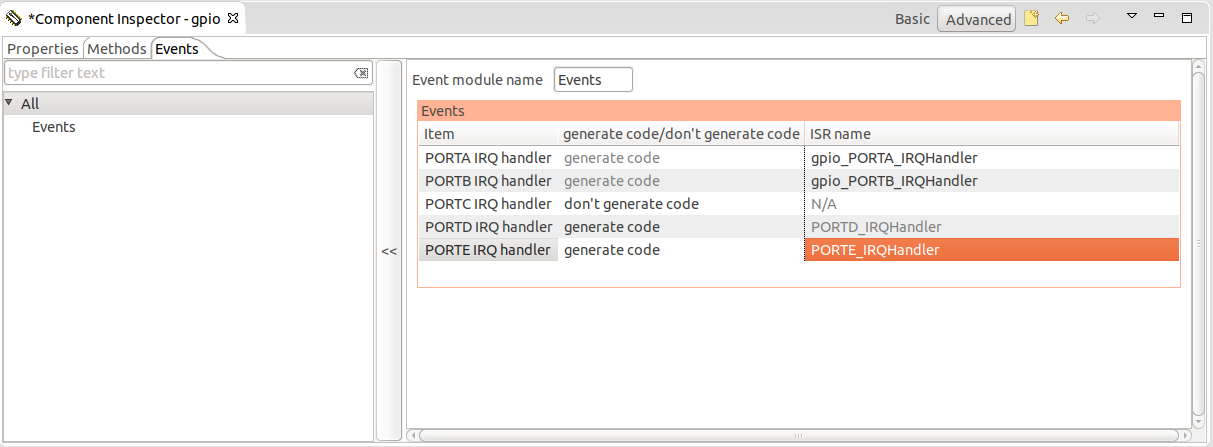Click the yellow back arrow icon
This screenshot has width=1213, height=447.
(1062, 18)
